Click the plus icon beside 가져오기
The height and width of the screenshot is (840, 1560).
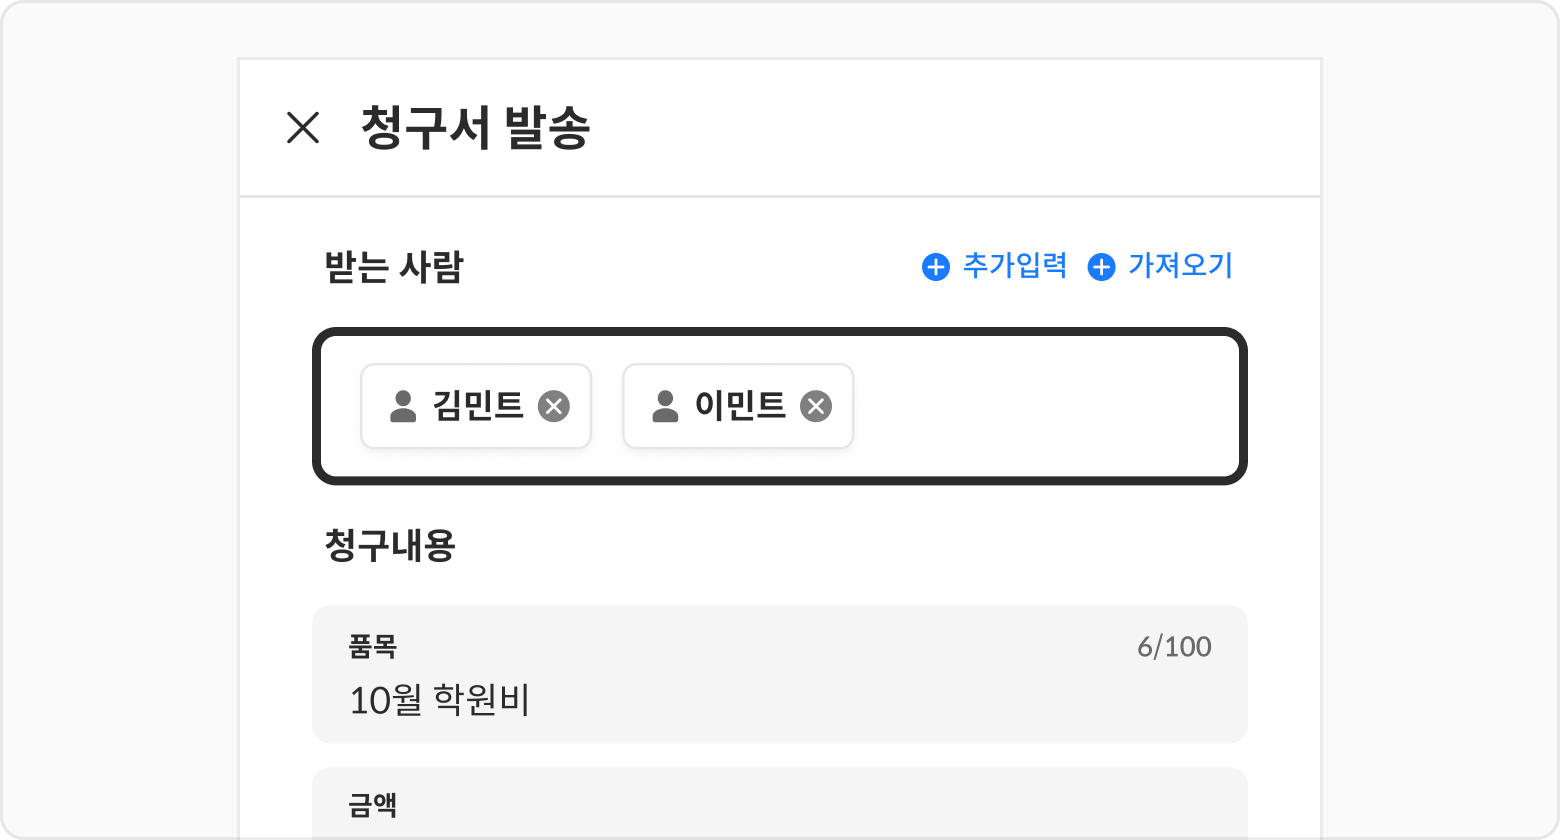[x=1101, y=267]
